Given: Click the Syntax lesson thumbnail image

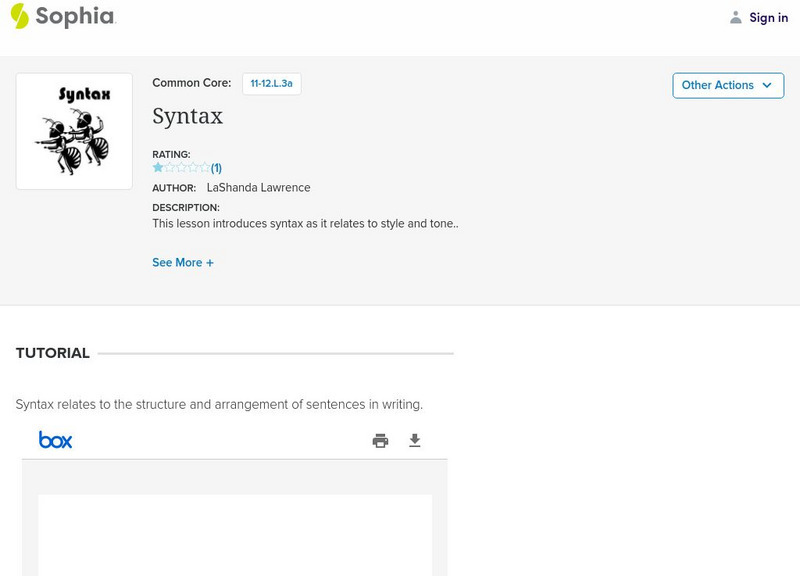Looking at the screenshot, I should point(73,129).
